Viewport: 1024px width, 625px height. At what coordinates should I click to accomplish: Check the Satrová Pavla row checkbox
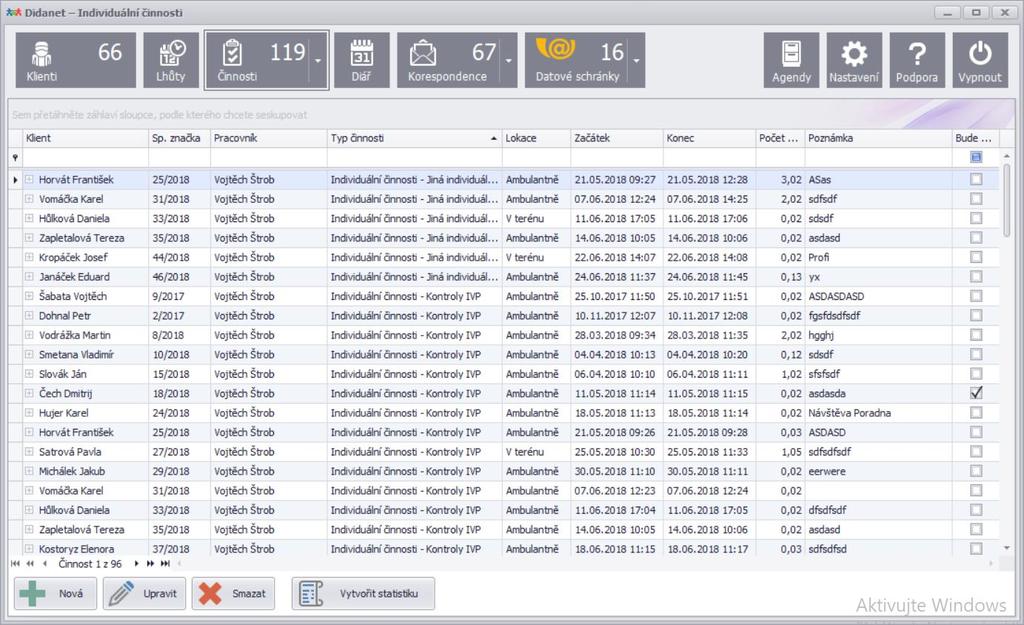click(976, 452)
